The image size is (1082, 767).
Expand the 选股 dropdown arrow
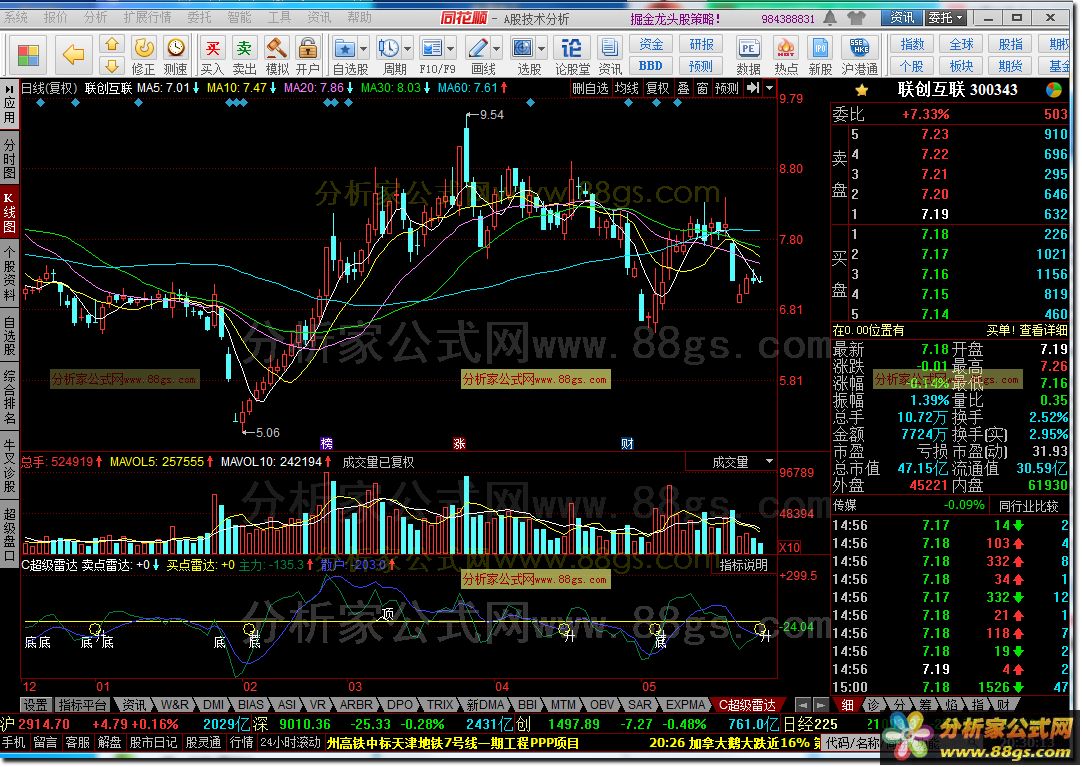coord(542,48)
